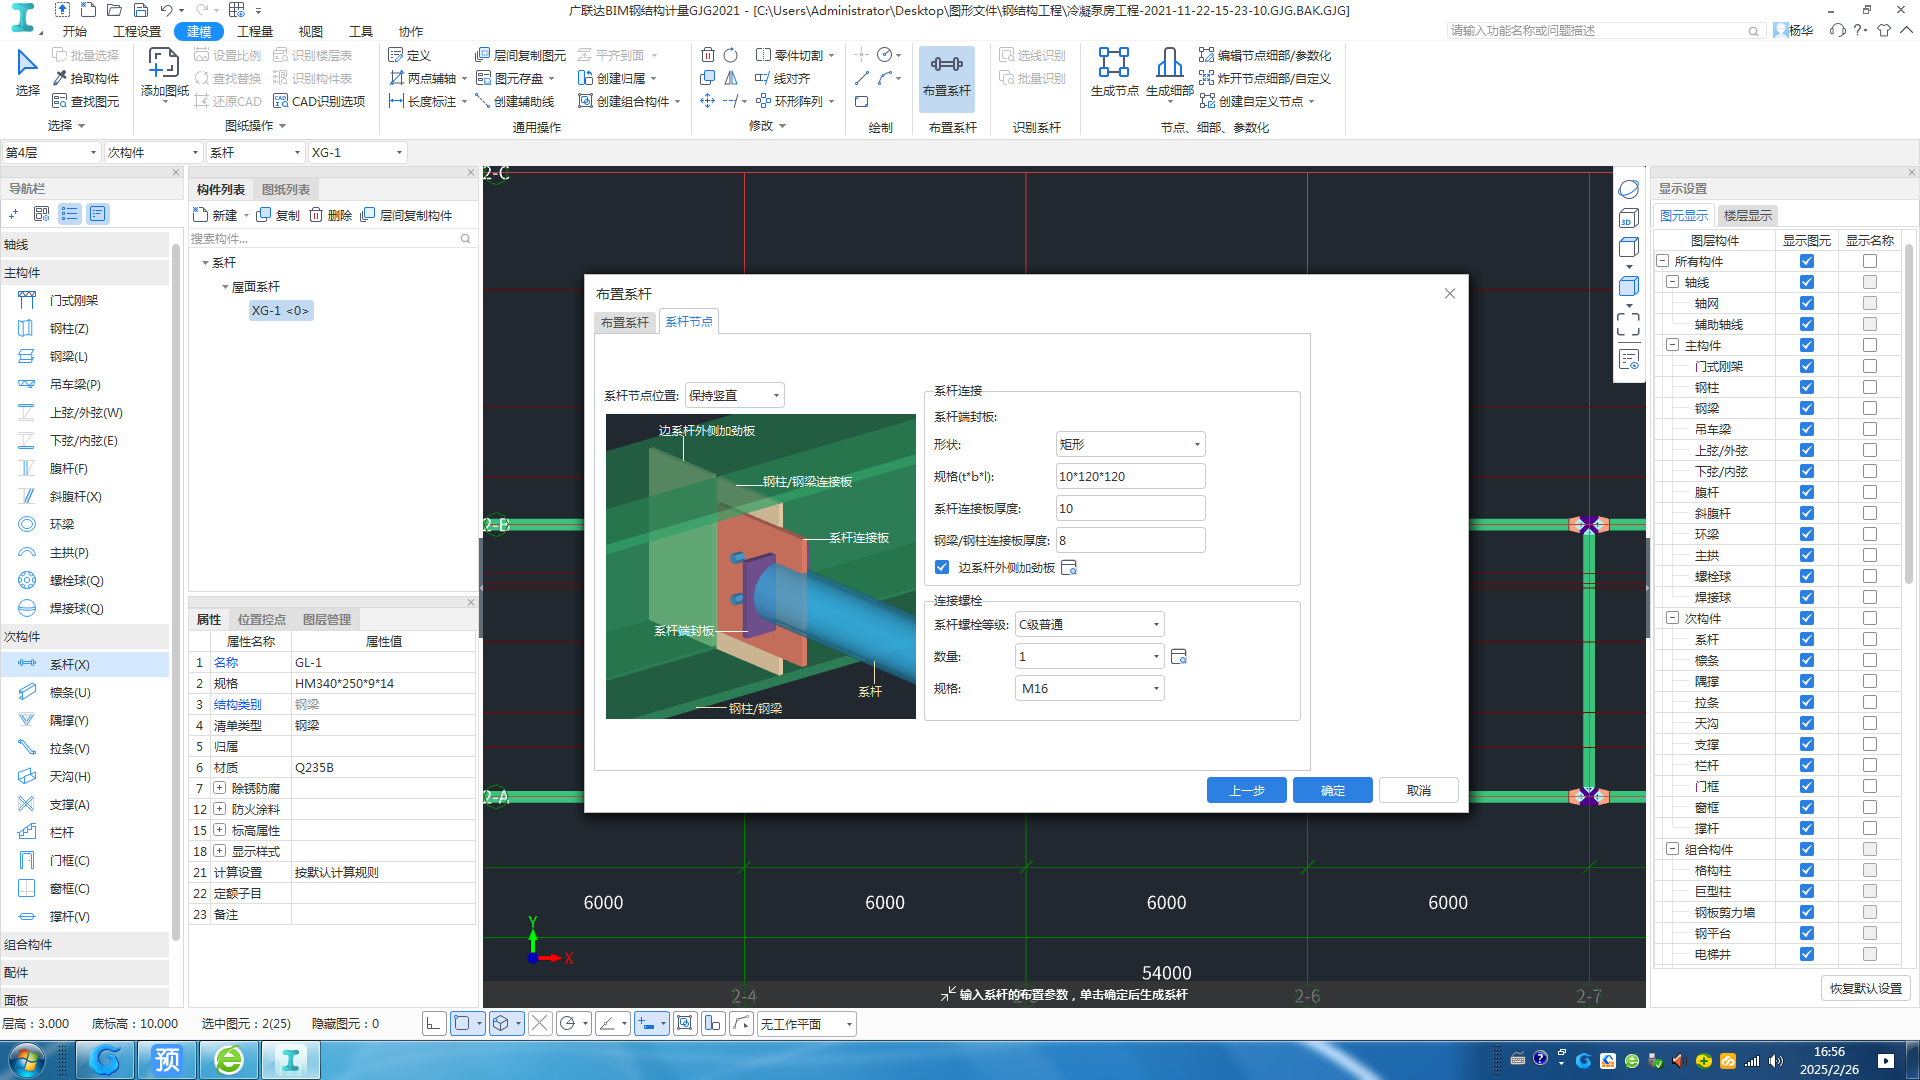The image size is (1920, 1080).
Task: Toggle the 边系杆外侧加劲板 checkbox
Action: (942, 568)
